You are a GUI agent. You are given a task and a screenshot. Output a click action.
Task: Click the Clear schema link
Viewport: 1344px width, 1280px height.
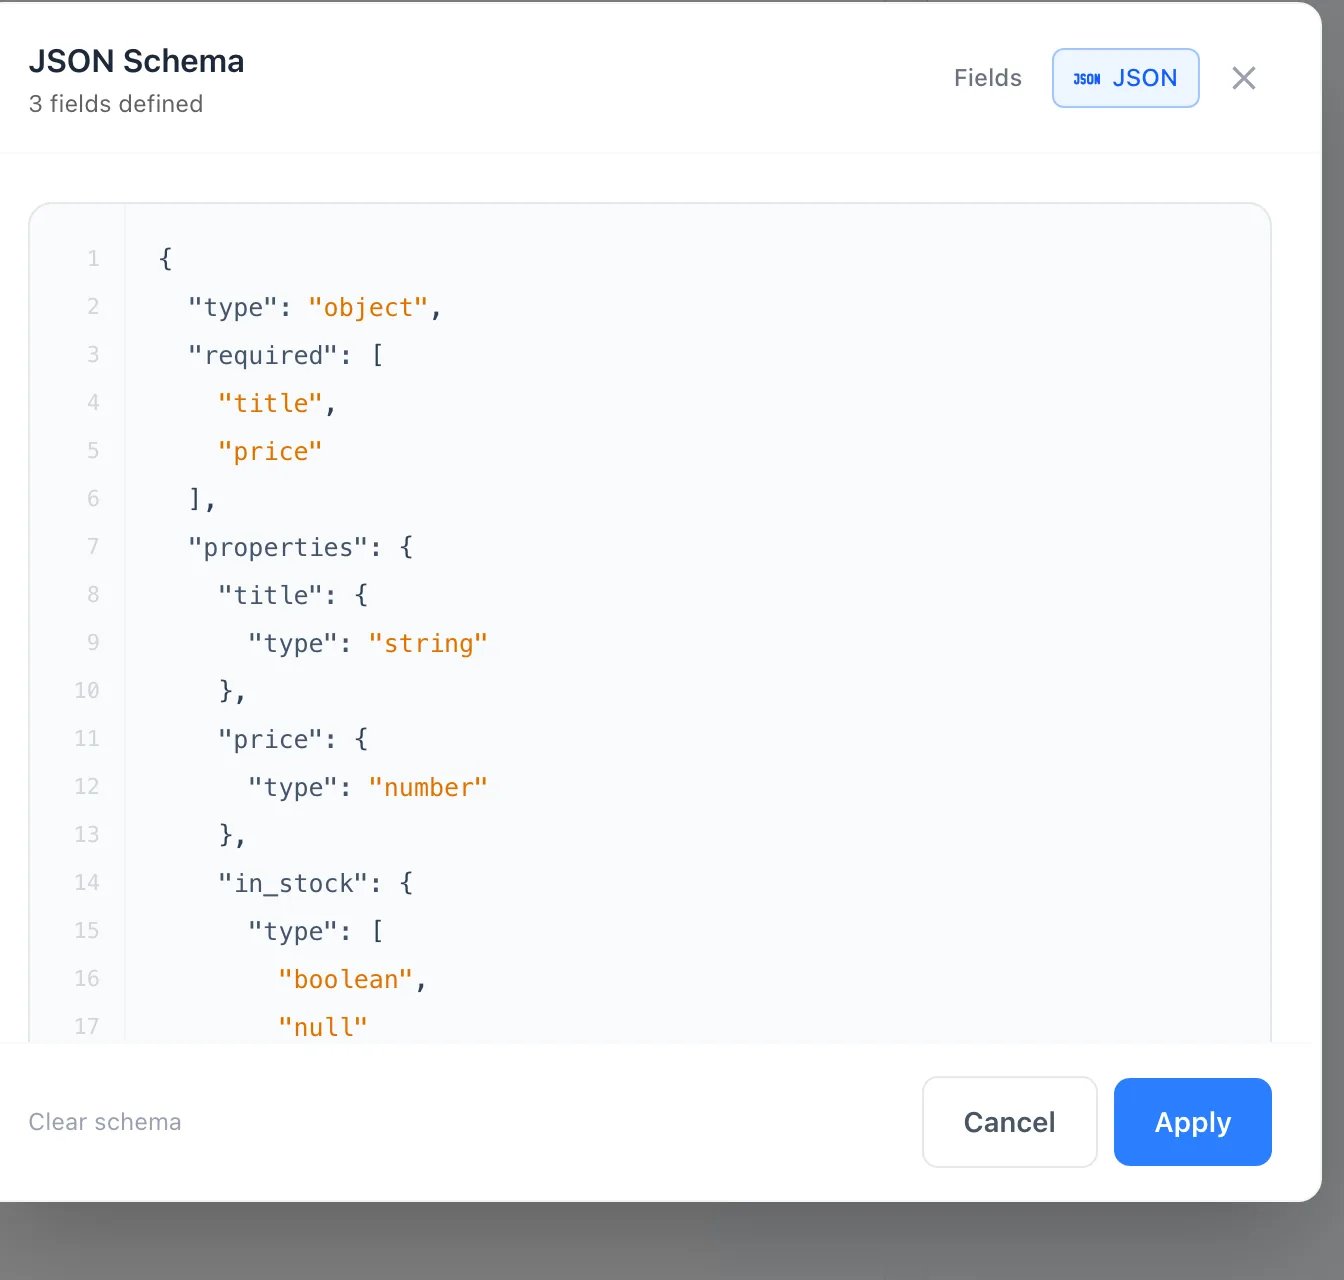tap(105, 1122)
